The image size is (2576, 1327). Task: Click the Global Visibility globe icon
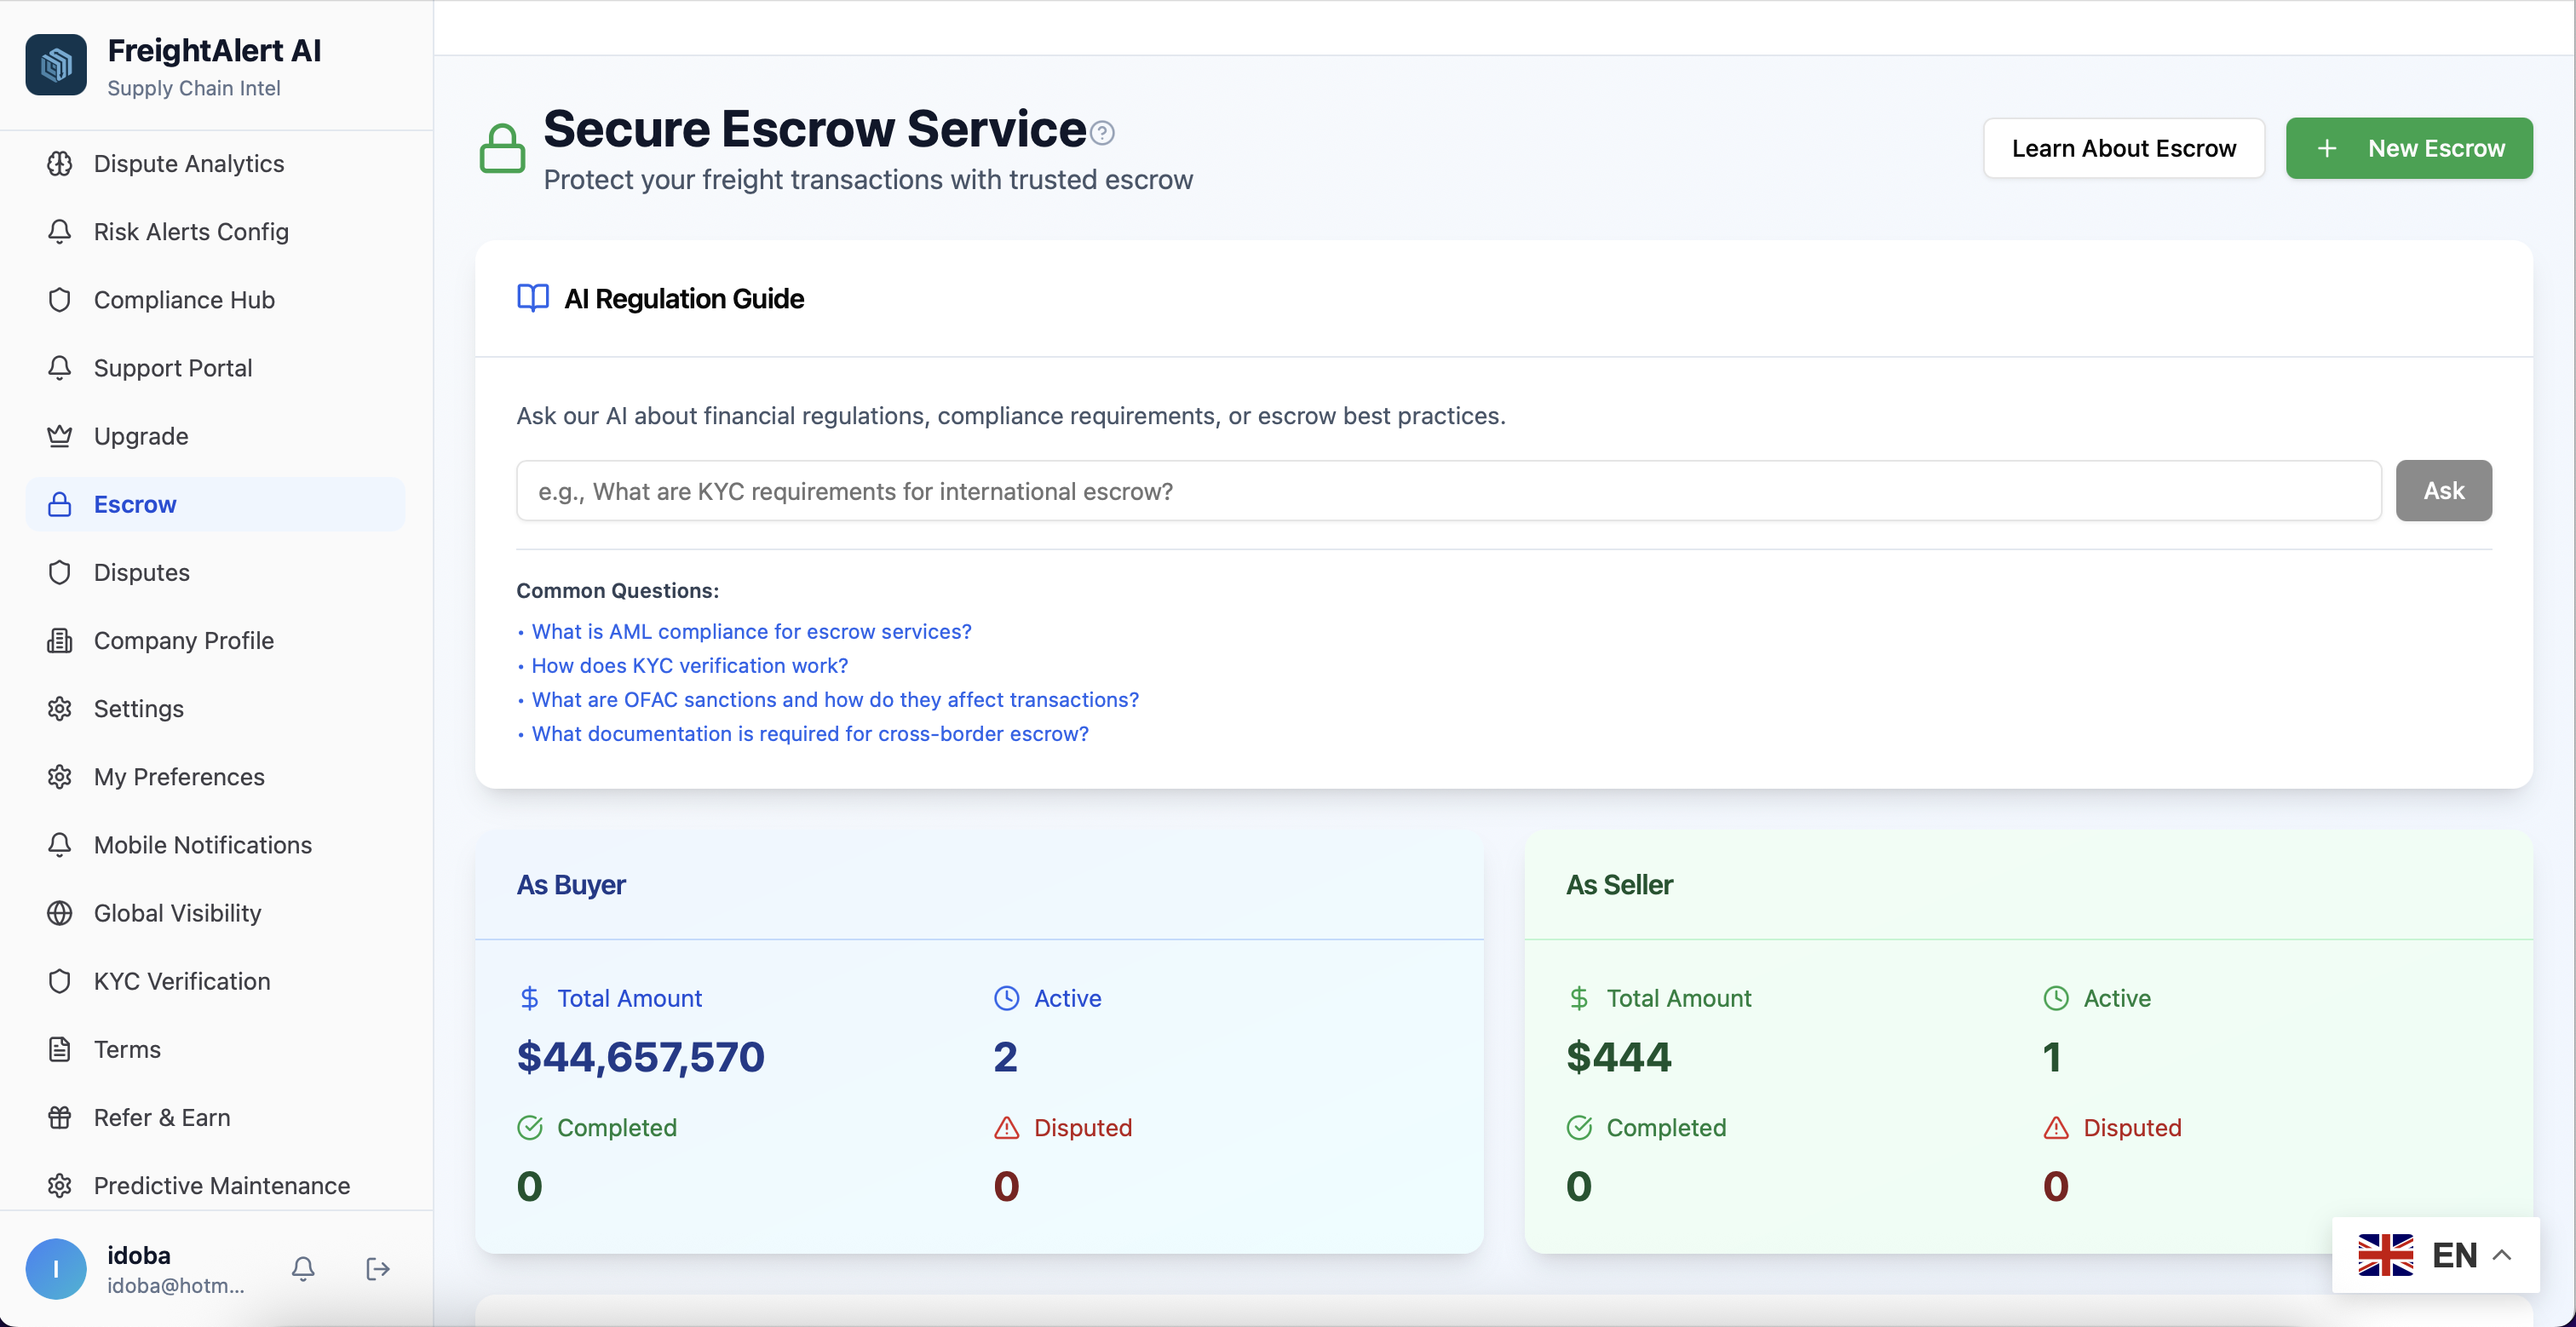(x=60, y=913)
